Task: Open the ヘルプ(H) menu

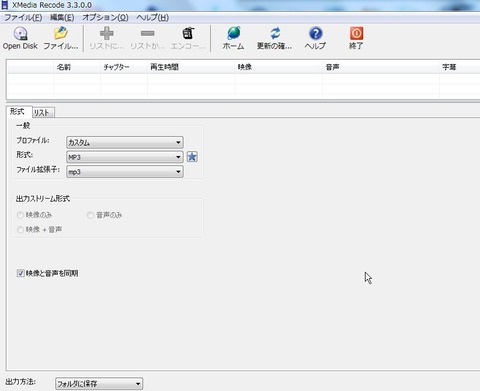Action: click(x=153, y=17)
